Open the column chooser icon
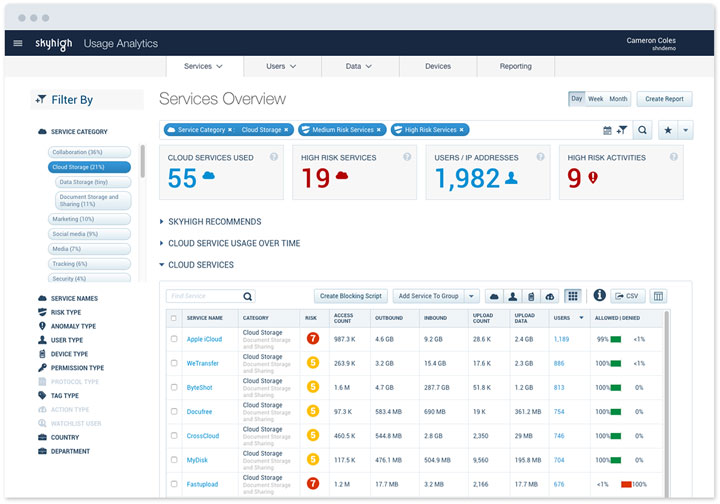The width and height of the screenshot is (720, 504). pyautogui.click(x=658, y=297)
